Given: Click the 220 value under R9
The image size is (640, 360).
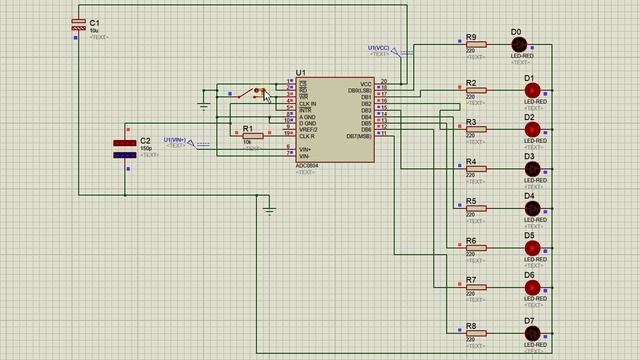Looking at the screenshot, I should pyautogui.click(x=470, y=51).
